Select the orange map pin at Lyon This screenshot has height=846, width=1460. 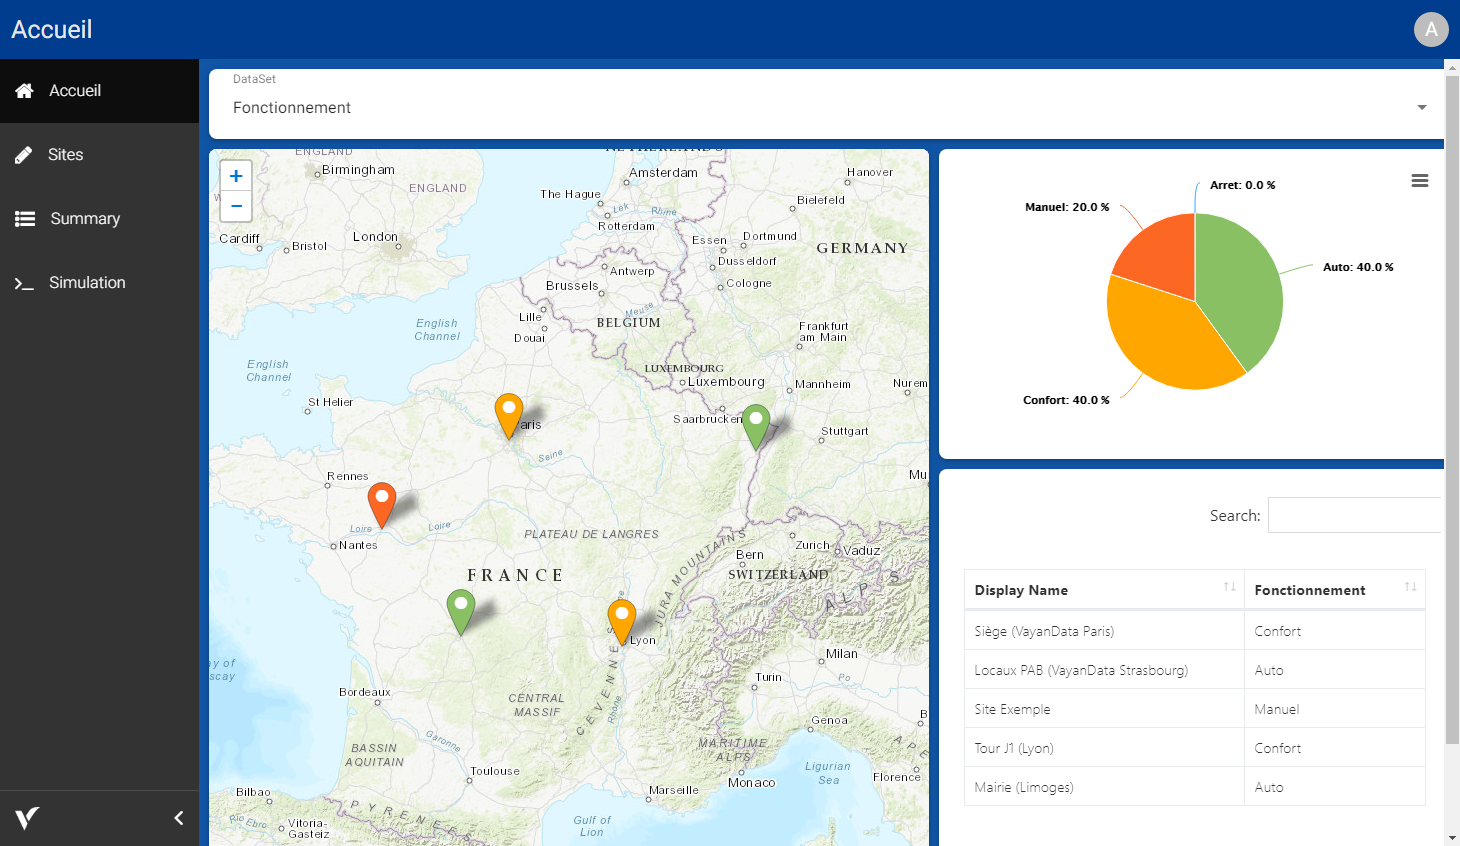coord(621,617)
